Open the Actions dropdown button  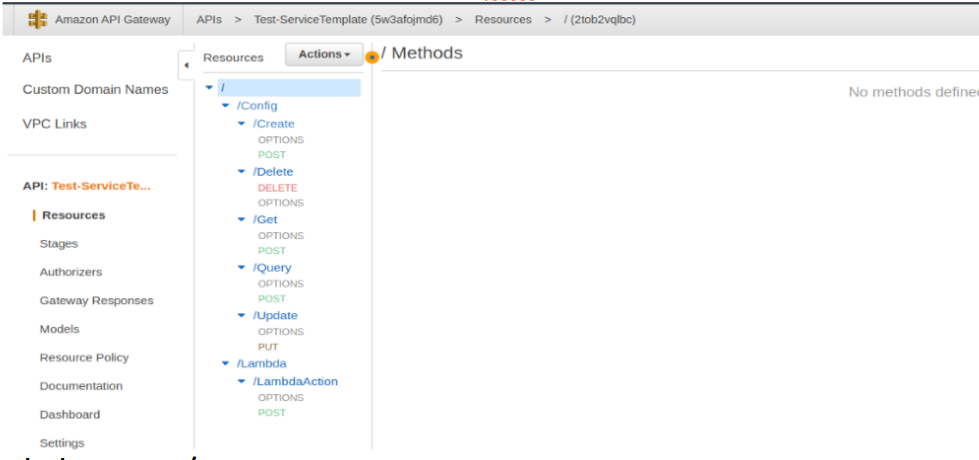coord(324,55)
